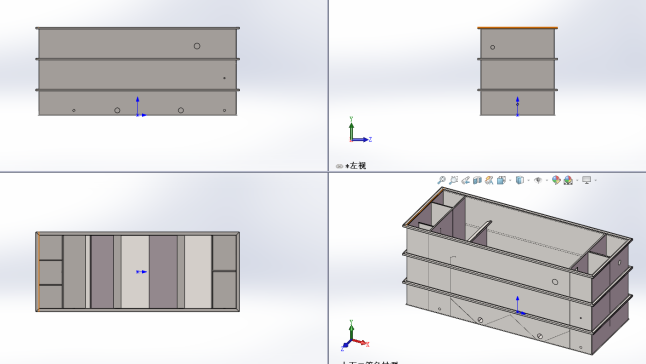
Task: Open the Apply Scene dropdown arrow
Action: click(x=577, y=180)
